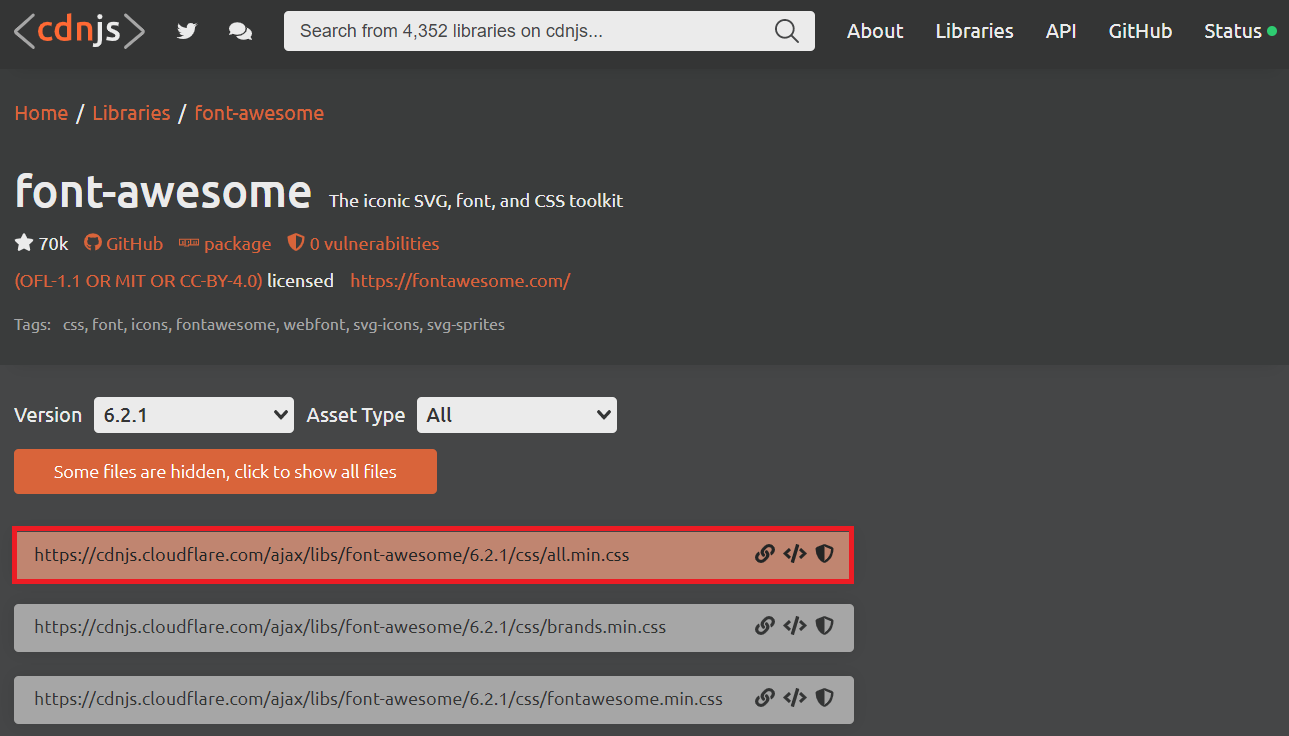Click the 'font' tag
The height and width of the screenshot is (736, 1289).
[107, 324]
